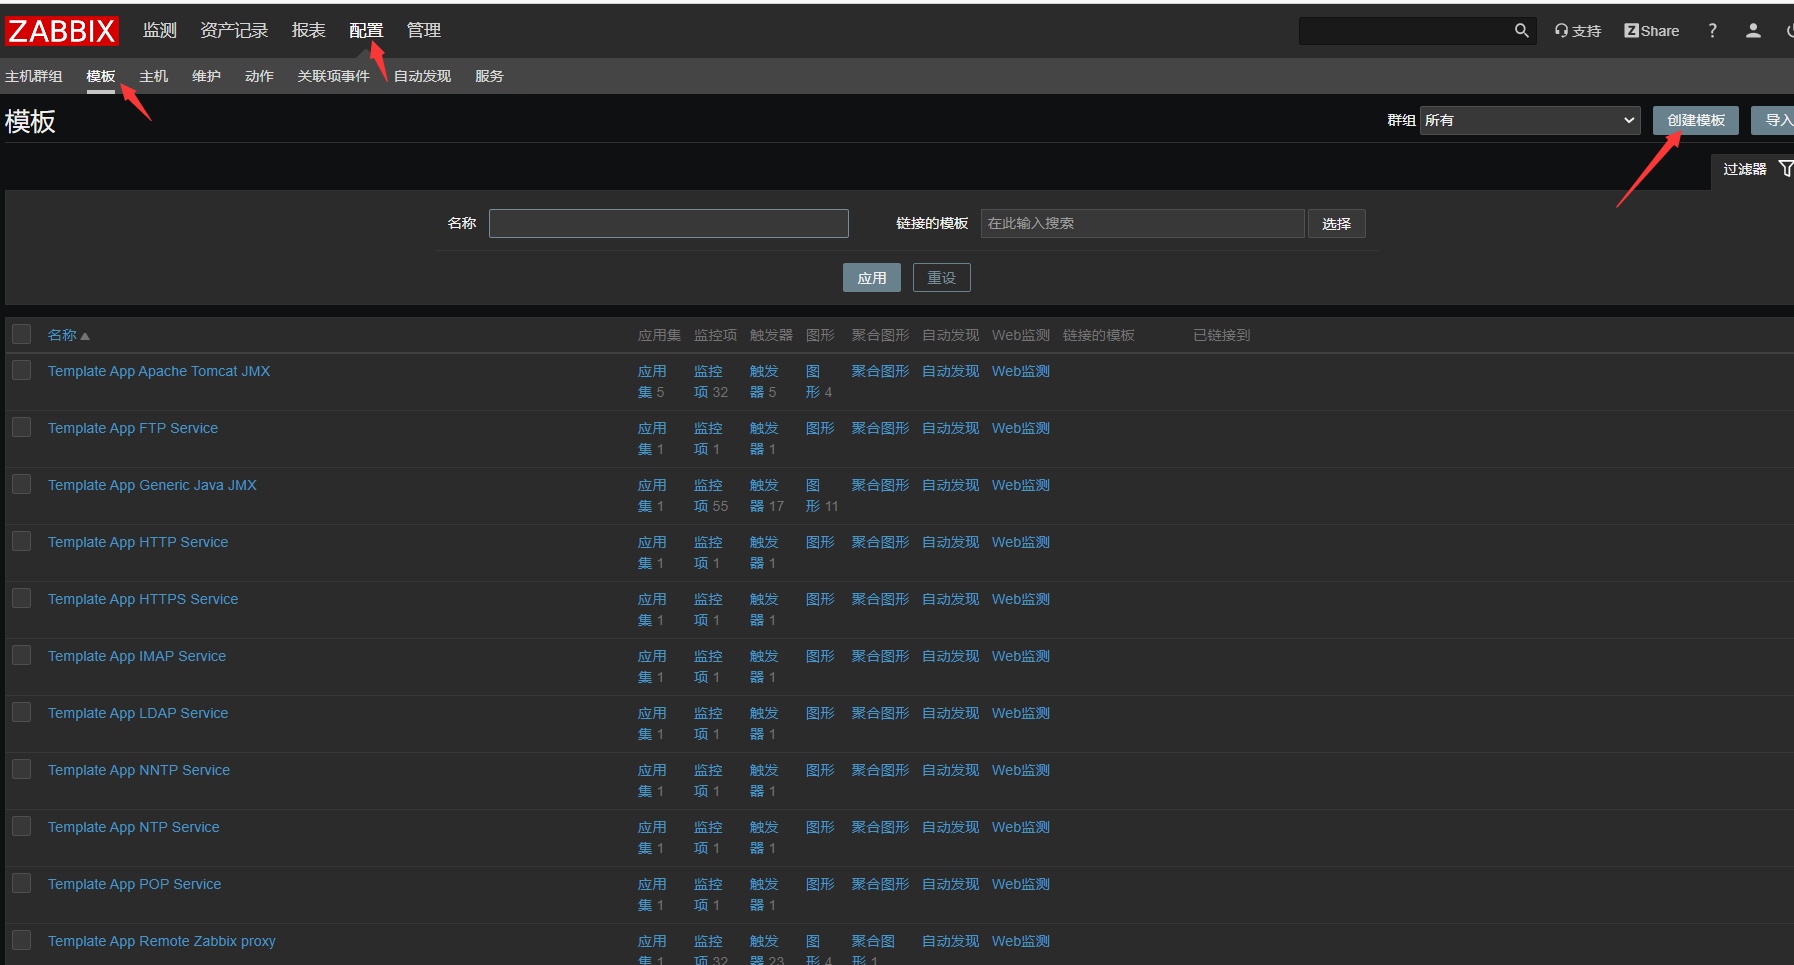The width and height of the screenshot is (1794, 965).
Task: Open Template App Generic Java JMX
Action: point(152,485)
